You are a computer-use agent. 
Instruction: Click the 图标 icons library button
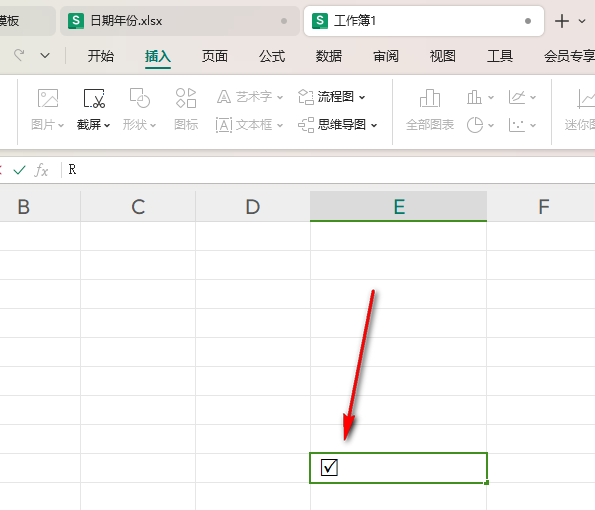pyautogui.click(x=186, y=99)
